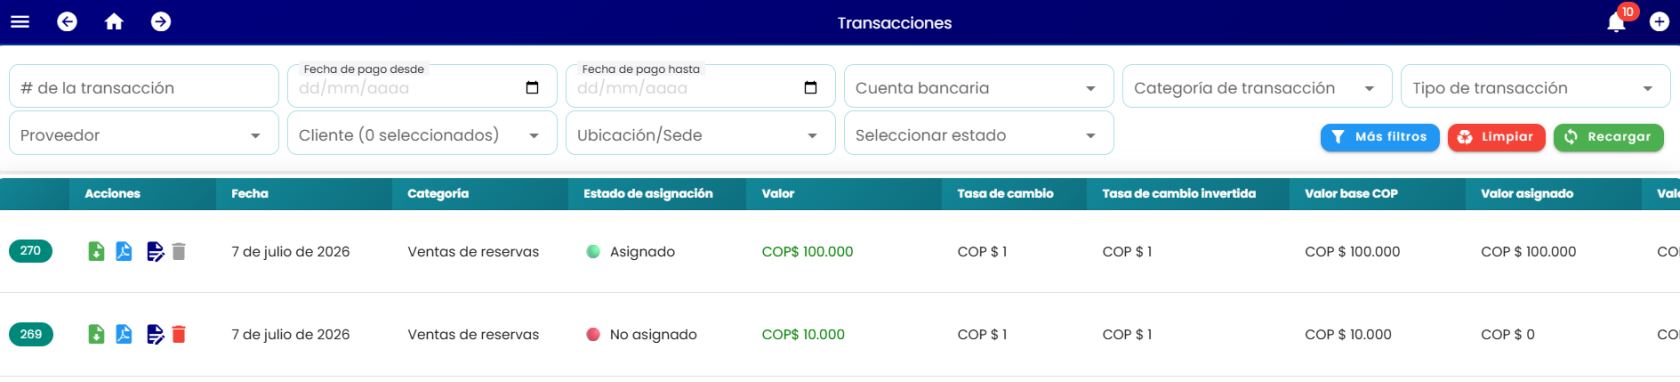Expand the Cuenta bancaria dropdown
This screenshot has height=382, width=1680.
(979, 87)
